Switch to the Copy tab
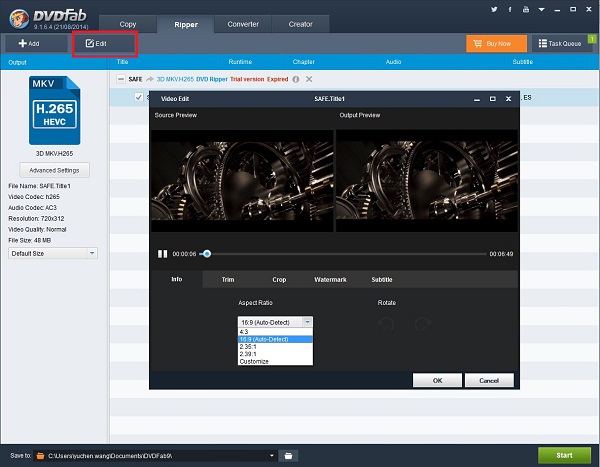600x467 pixels. (x=127, y=24)
